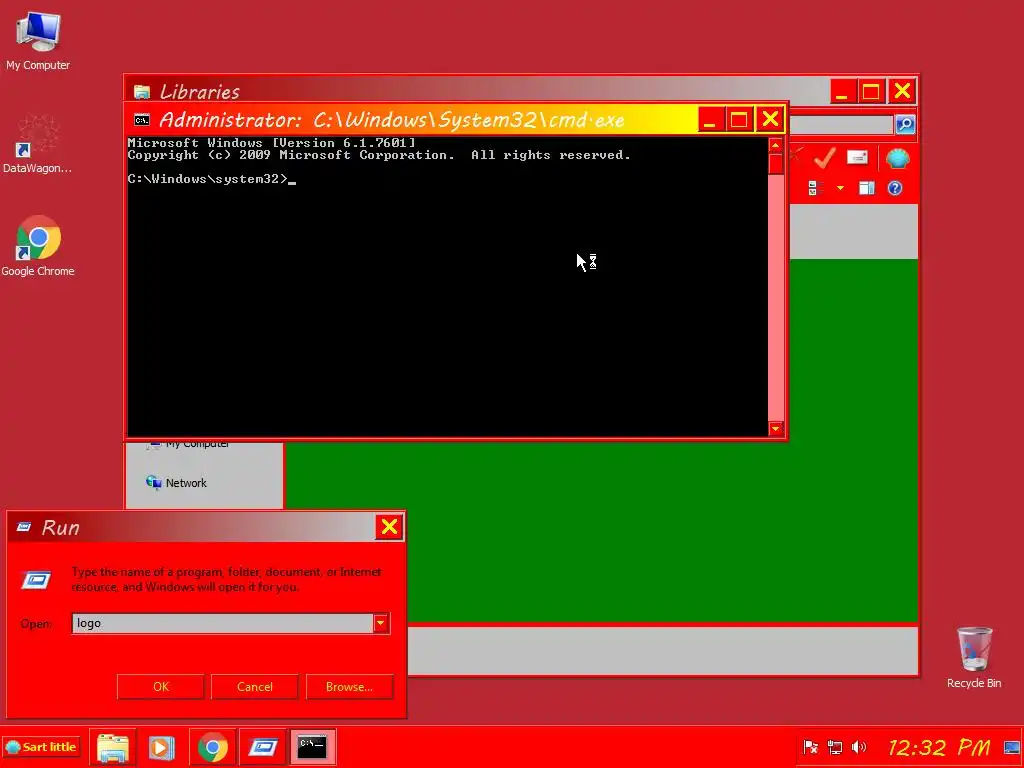Click the change view icon in Libraries
Viewport: 1024px width, 768px height.
(813, 188)
